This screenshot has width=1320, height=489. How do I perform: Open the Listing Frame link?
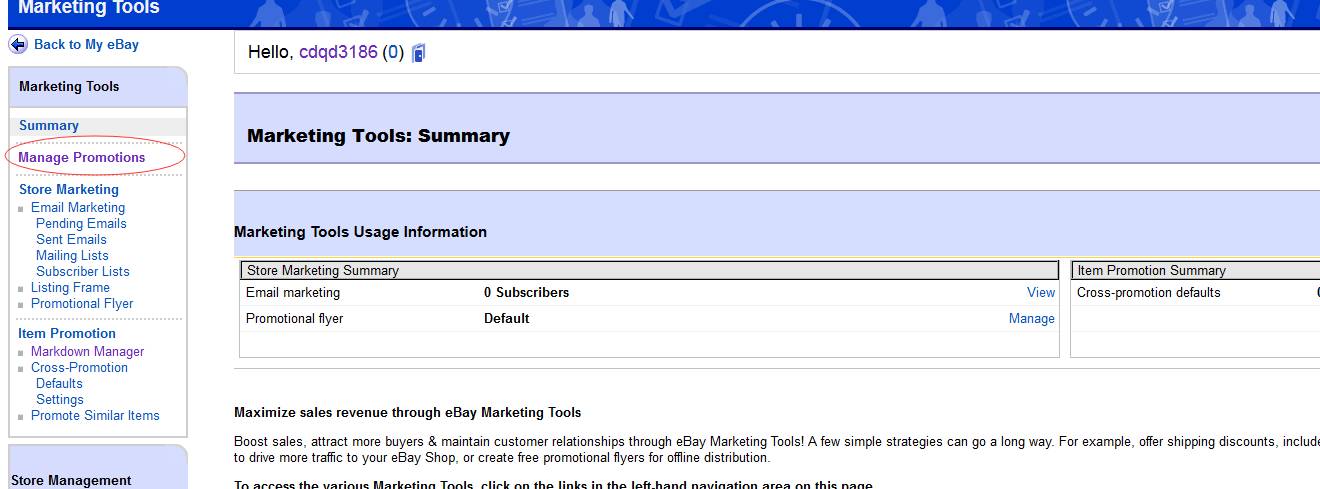click(x=70, y=287)
